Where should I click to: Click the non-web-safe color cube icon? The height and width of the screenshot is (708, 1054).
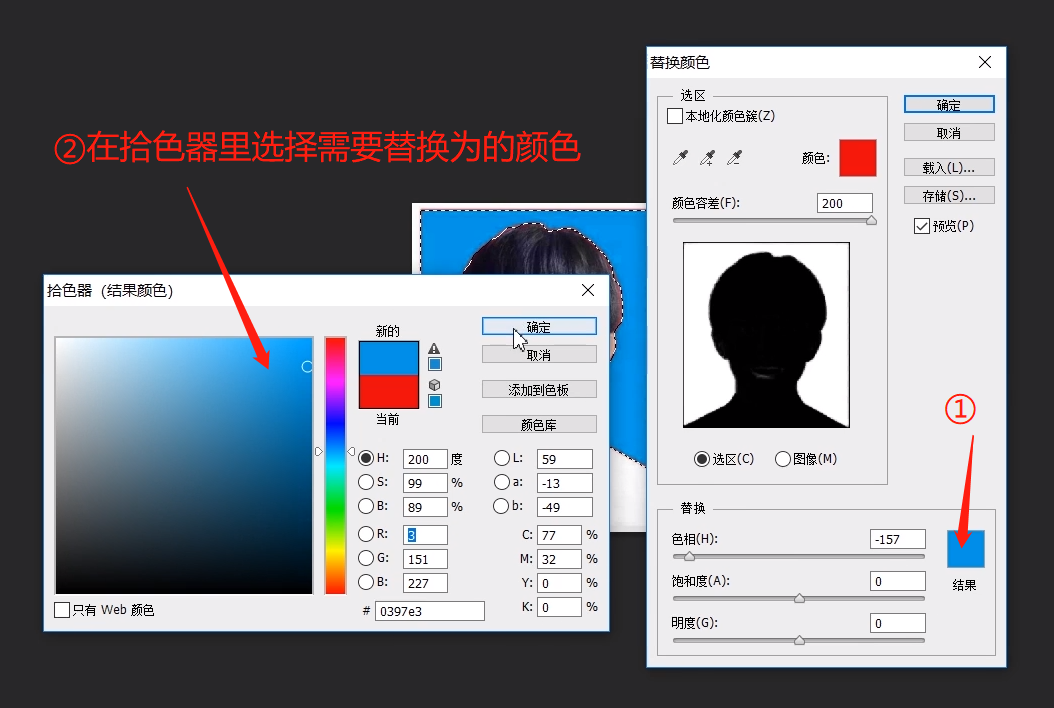click(434, 386)
